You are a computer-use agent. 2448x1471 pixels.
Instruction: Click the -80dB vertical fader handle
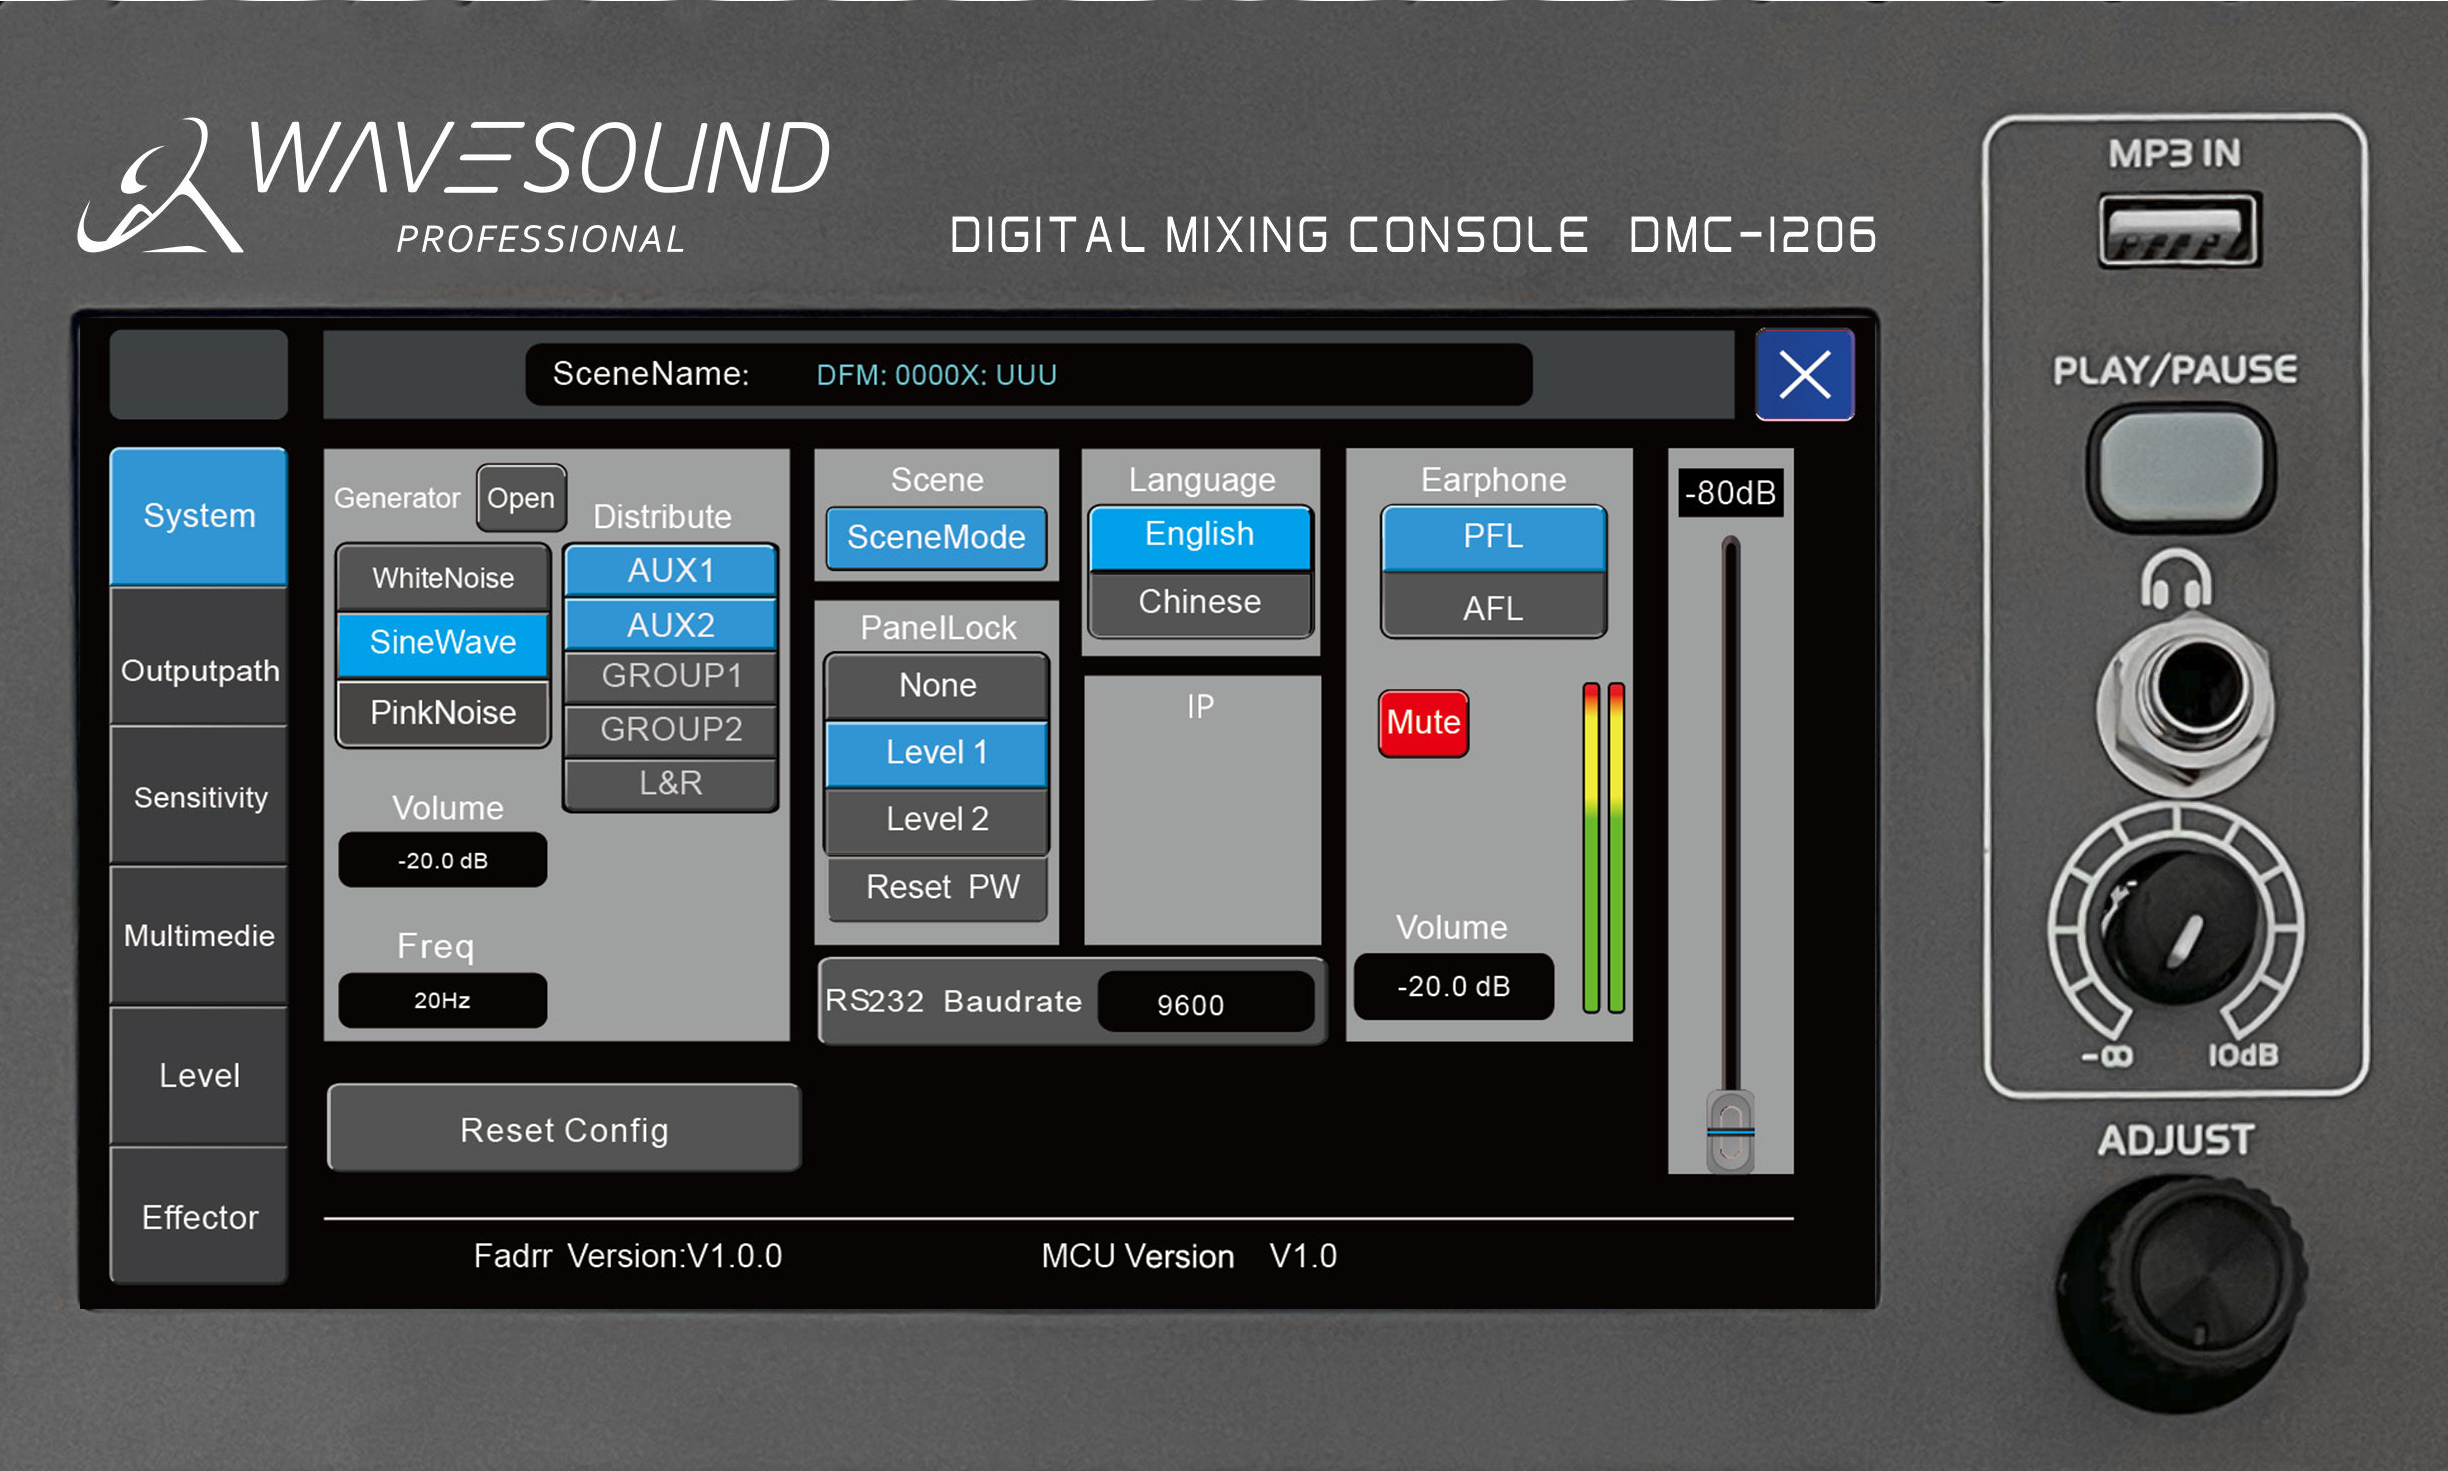(x=1730, y=1130)
